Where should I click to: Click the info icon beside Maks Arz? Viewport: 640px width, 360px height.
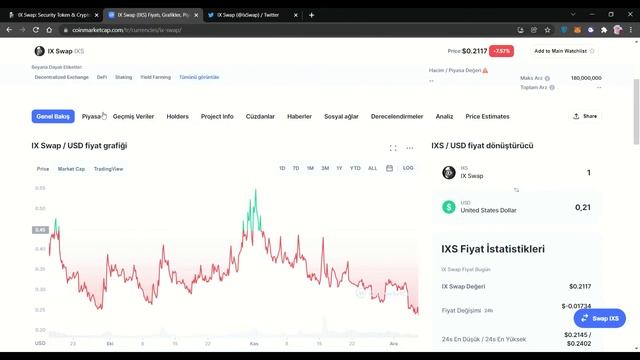coord(547,78)
